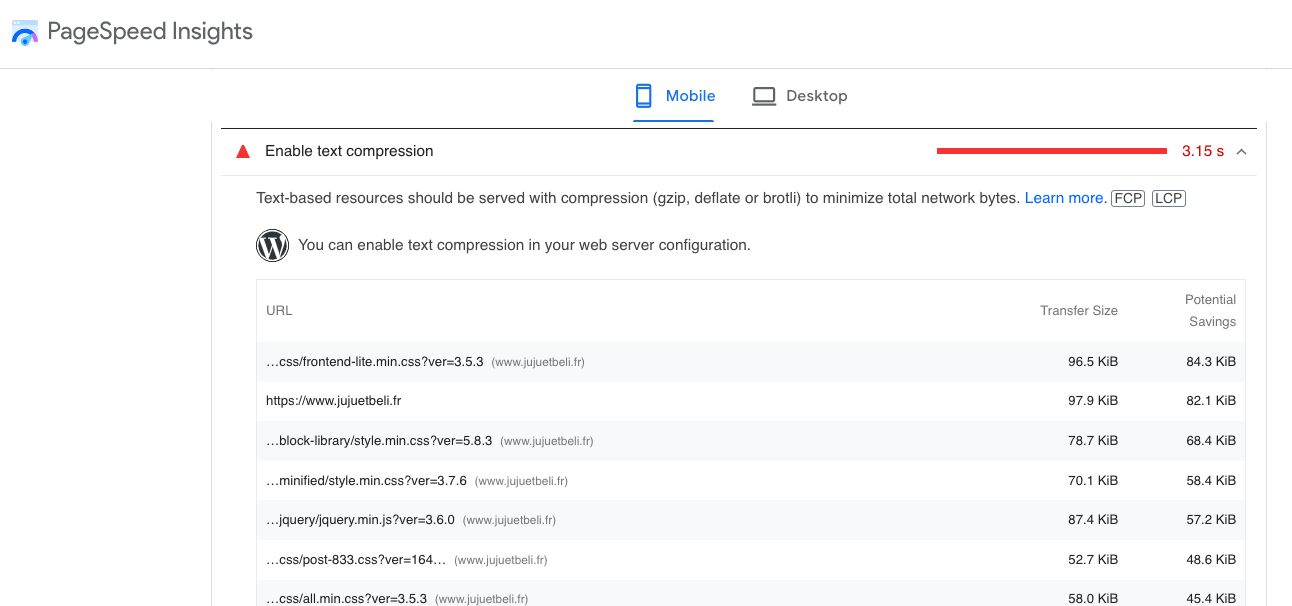
Task: Click the block-library/style.min.css URL
Action: coord(379,441)
